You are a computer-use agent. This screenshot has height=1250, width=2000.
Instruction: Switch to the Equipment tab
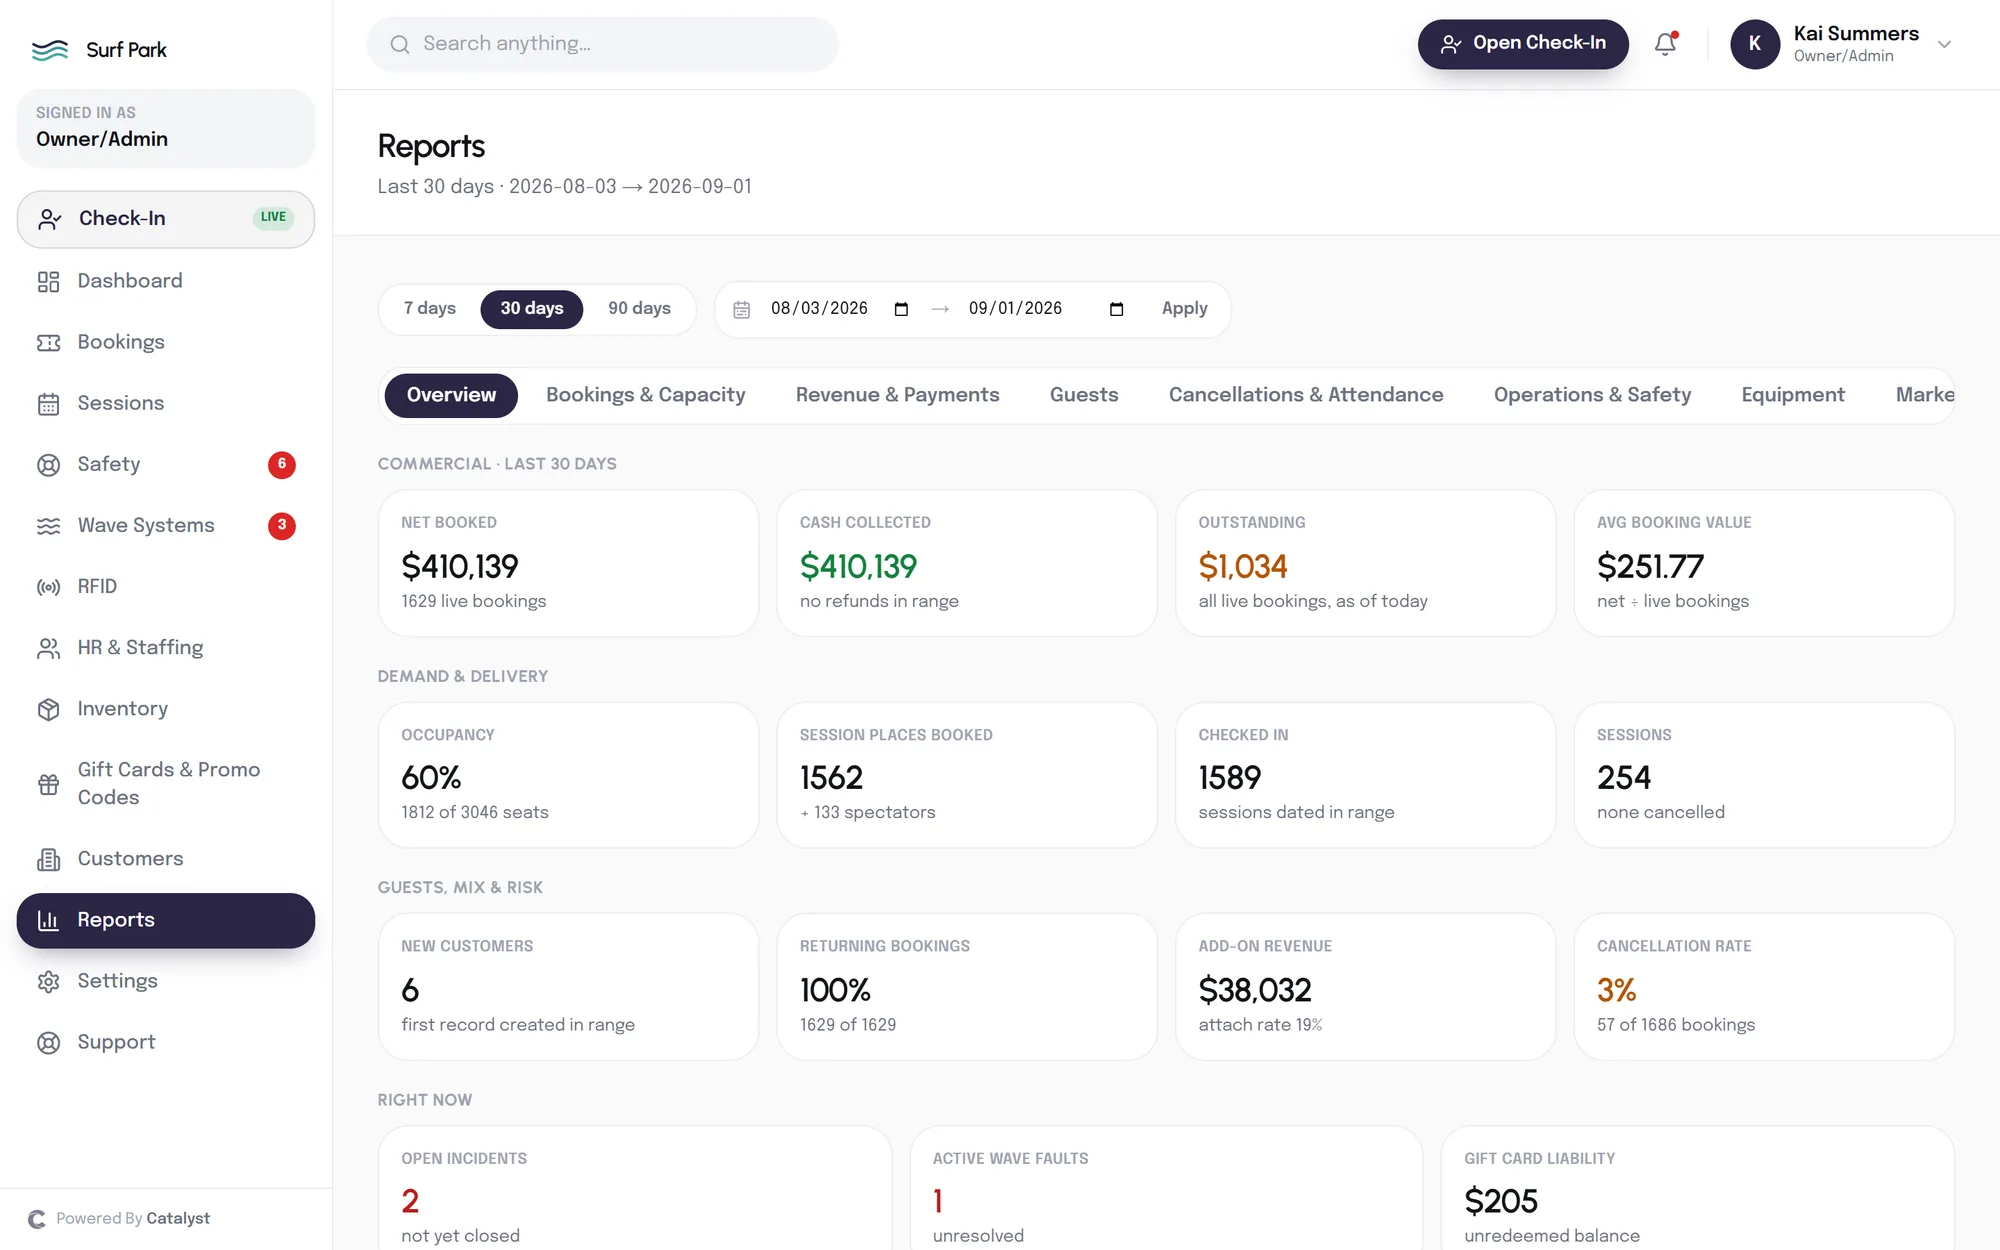coord(1793,395)
